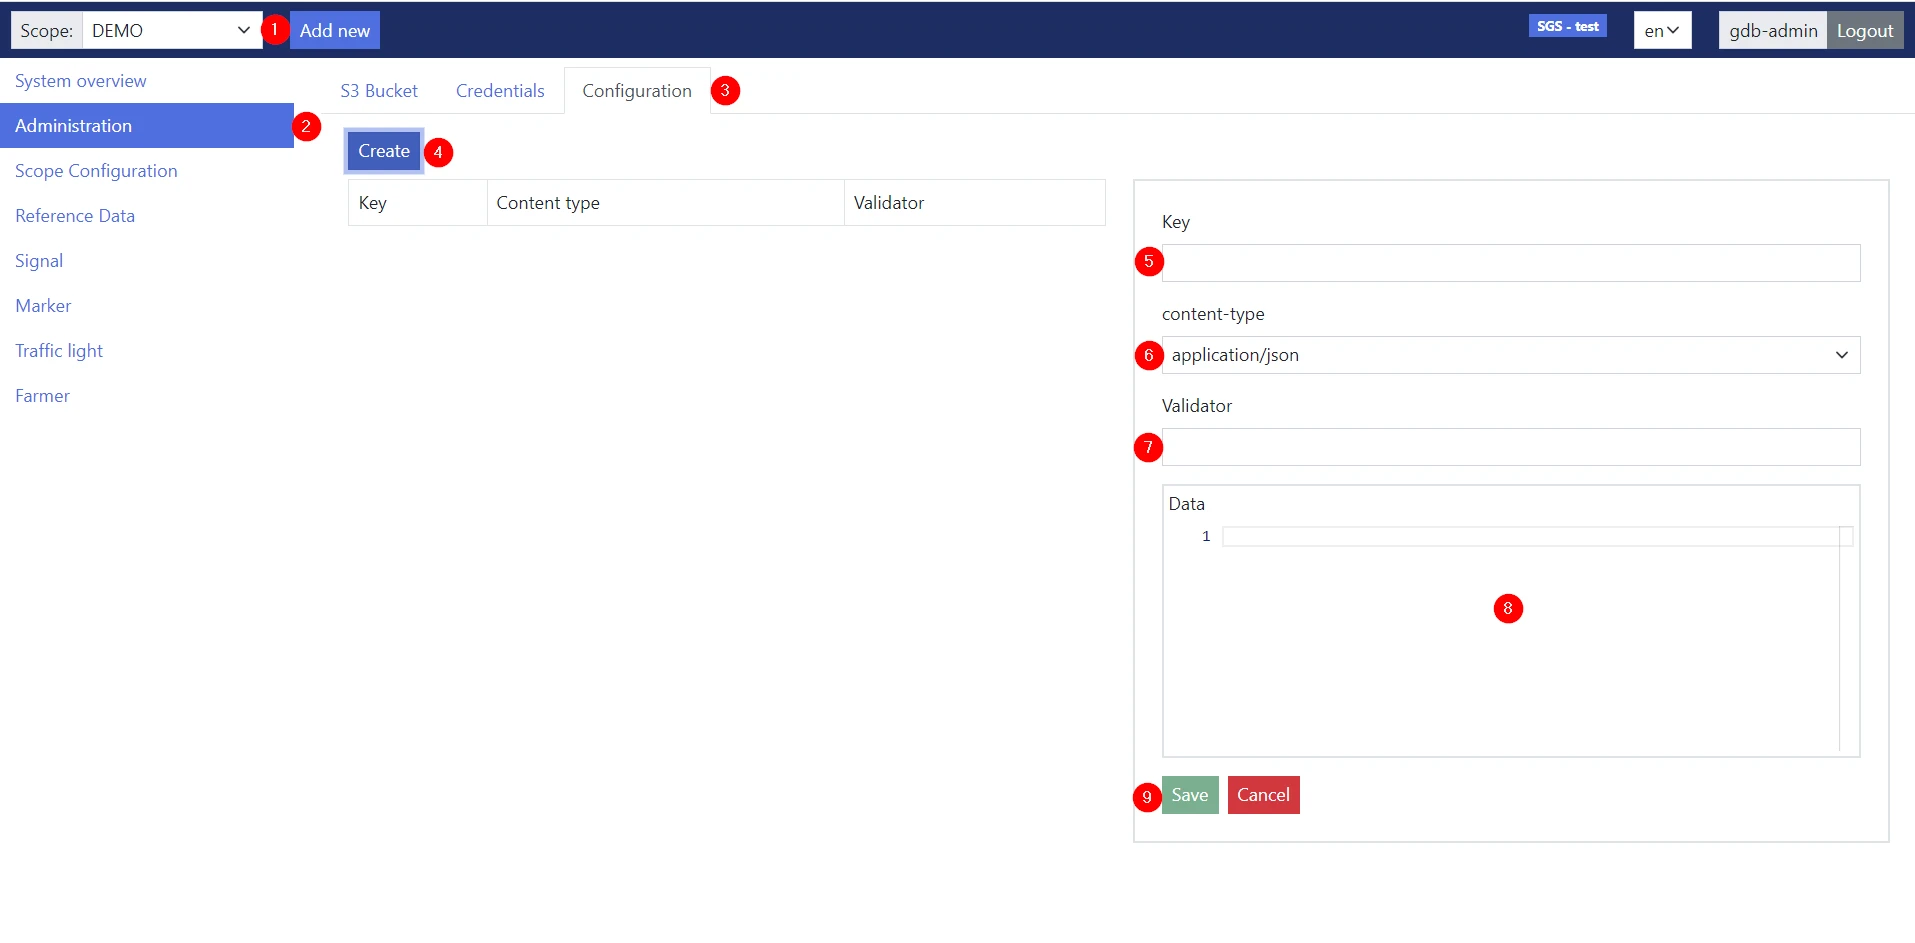Open Reference Data section
The width and height of the screenshot is (1915, 943).
[75, 216]
